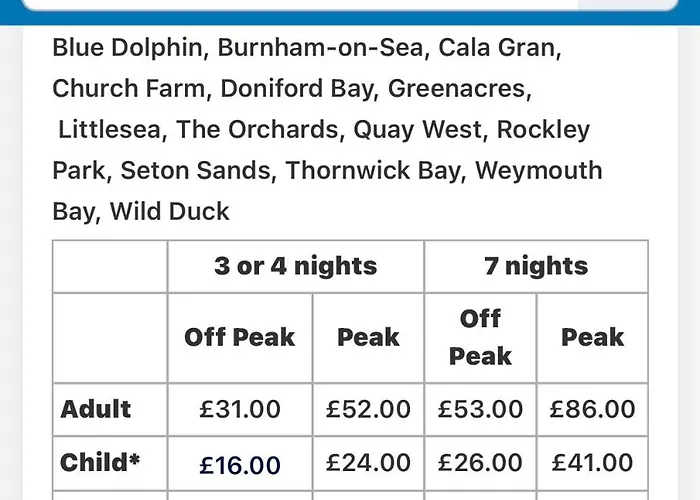Click the '3 or 4 nights' column header
The image size is (700, 500).
coord(296,266)
